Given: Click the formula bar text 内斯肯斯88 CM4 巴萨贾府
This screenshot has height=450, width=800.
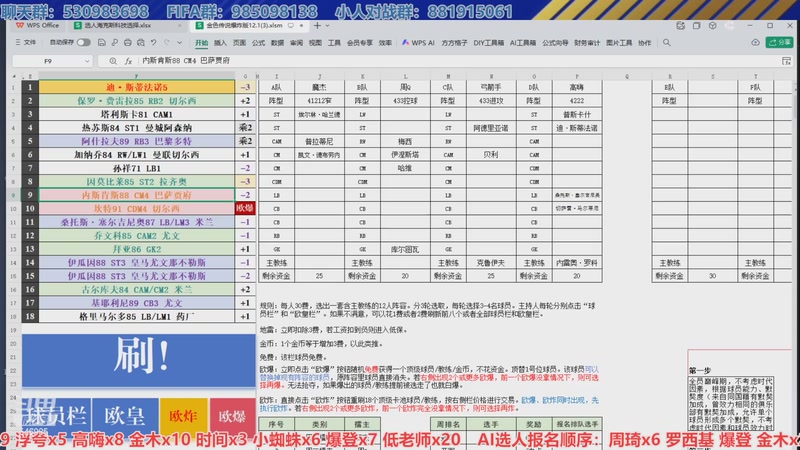Looking at the screenshot, I should coord(186,61).
